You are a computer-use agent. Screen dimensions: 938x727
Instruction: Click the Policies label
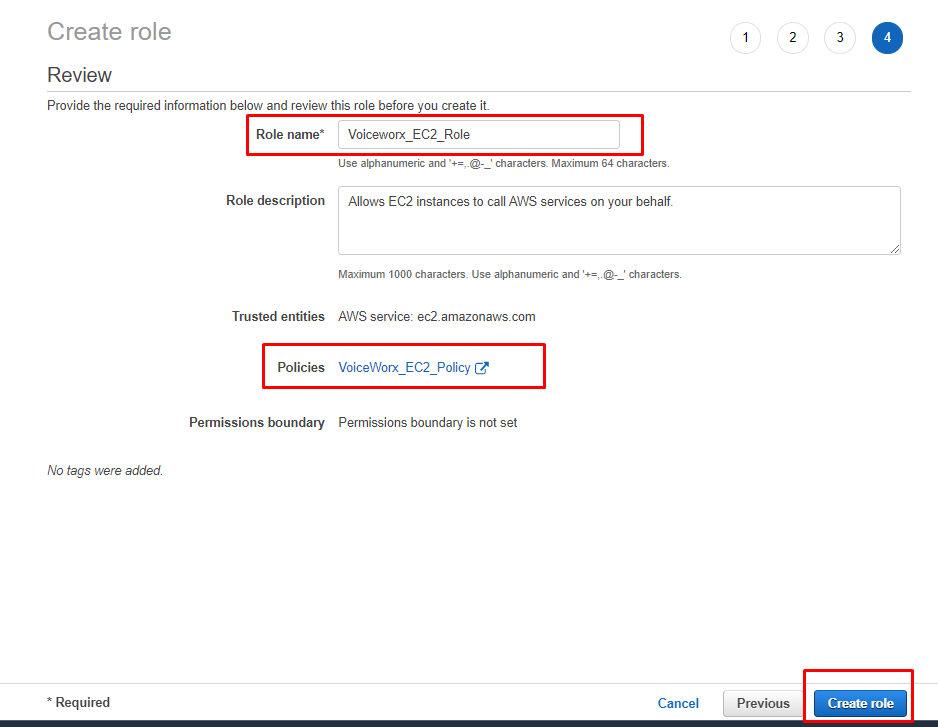[x=301, y=368]
